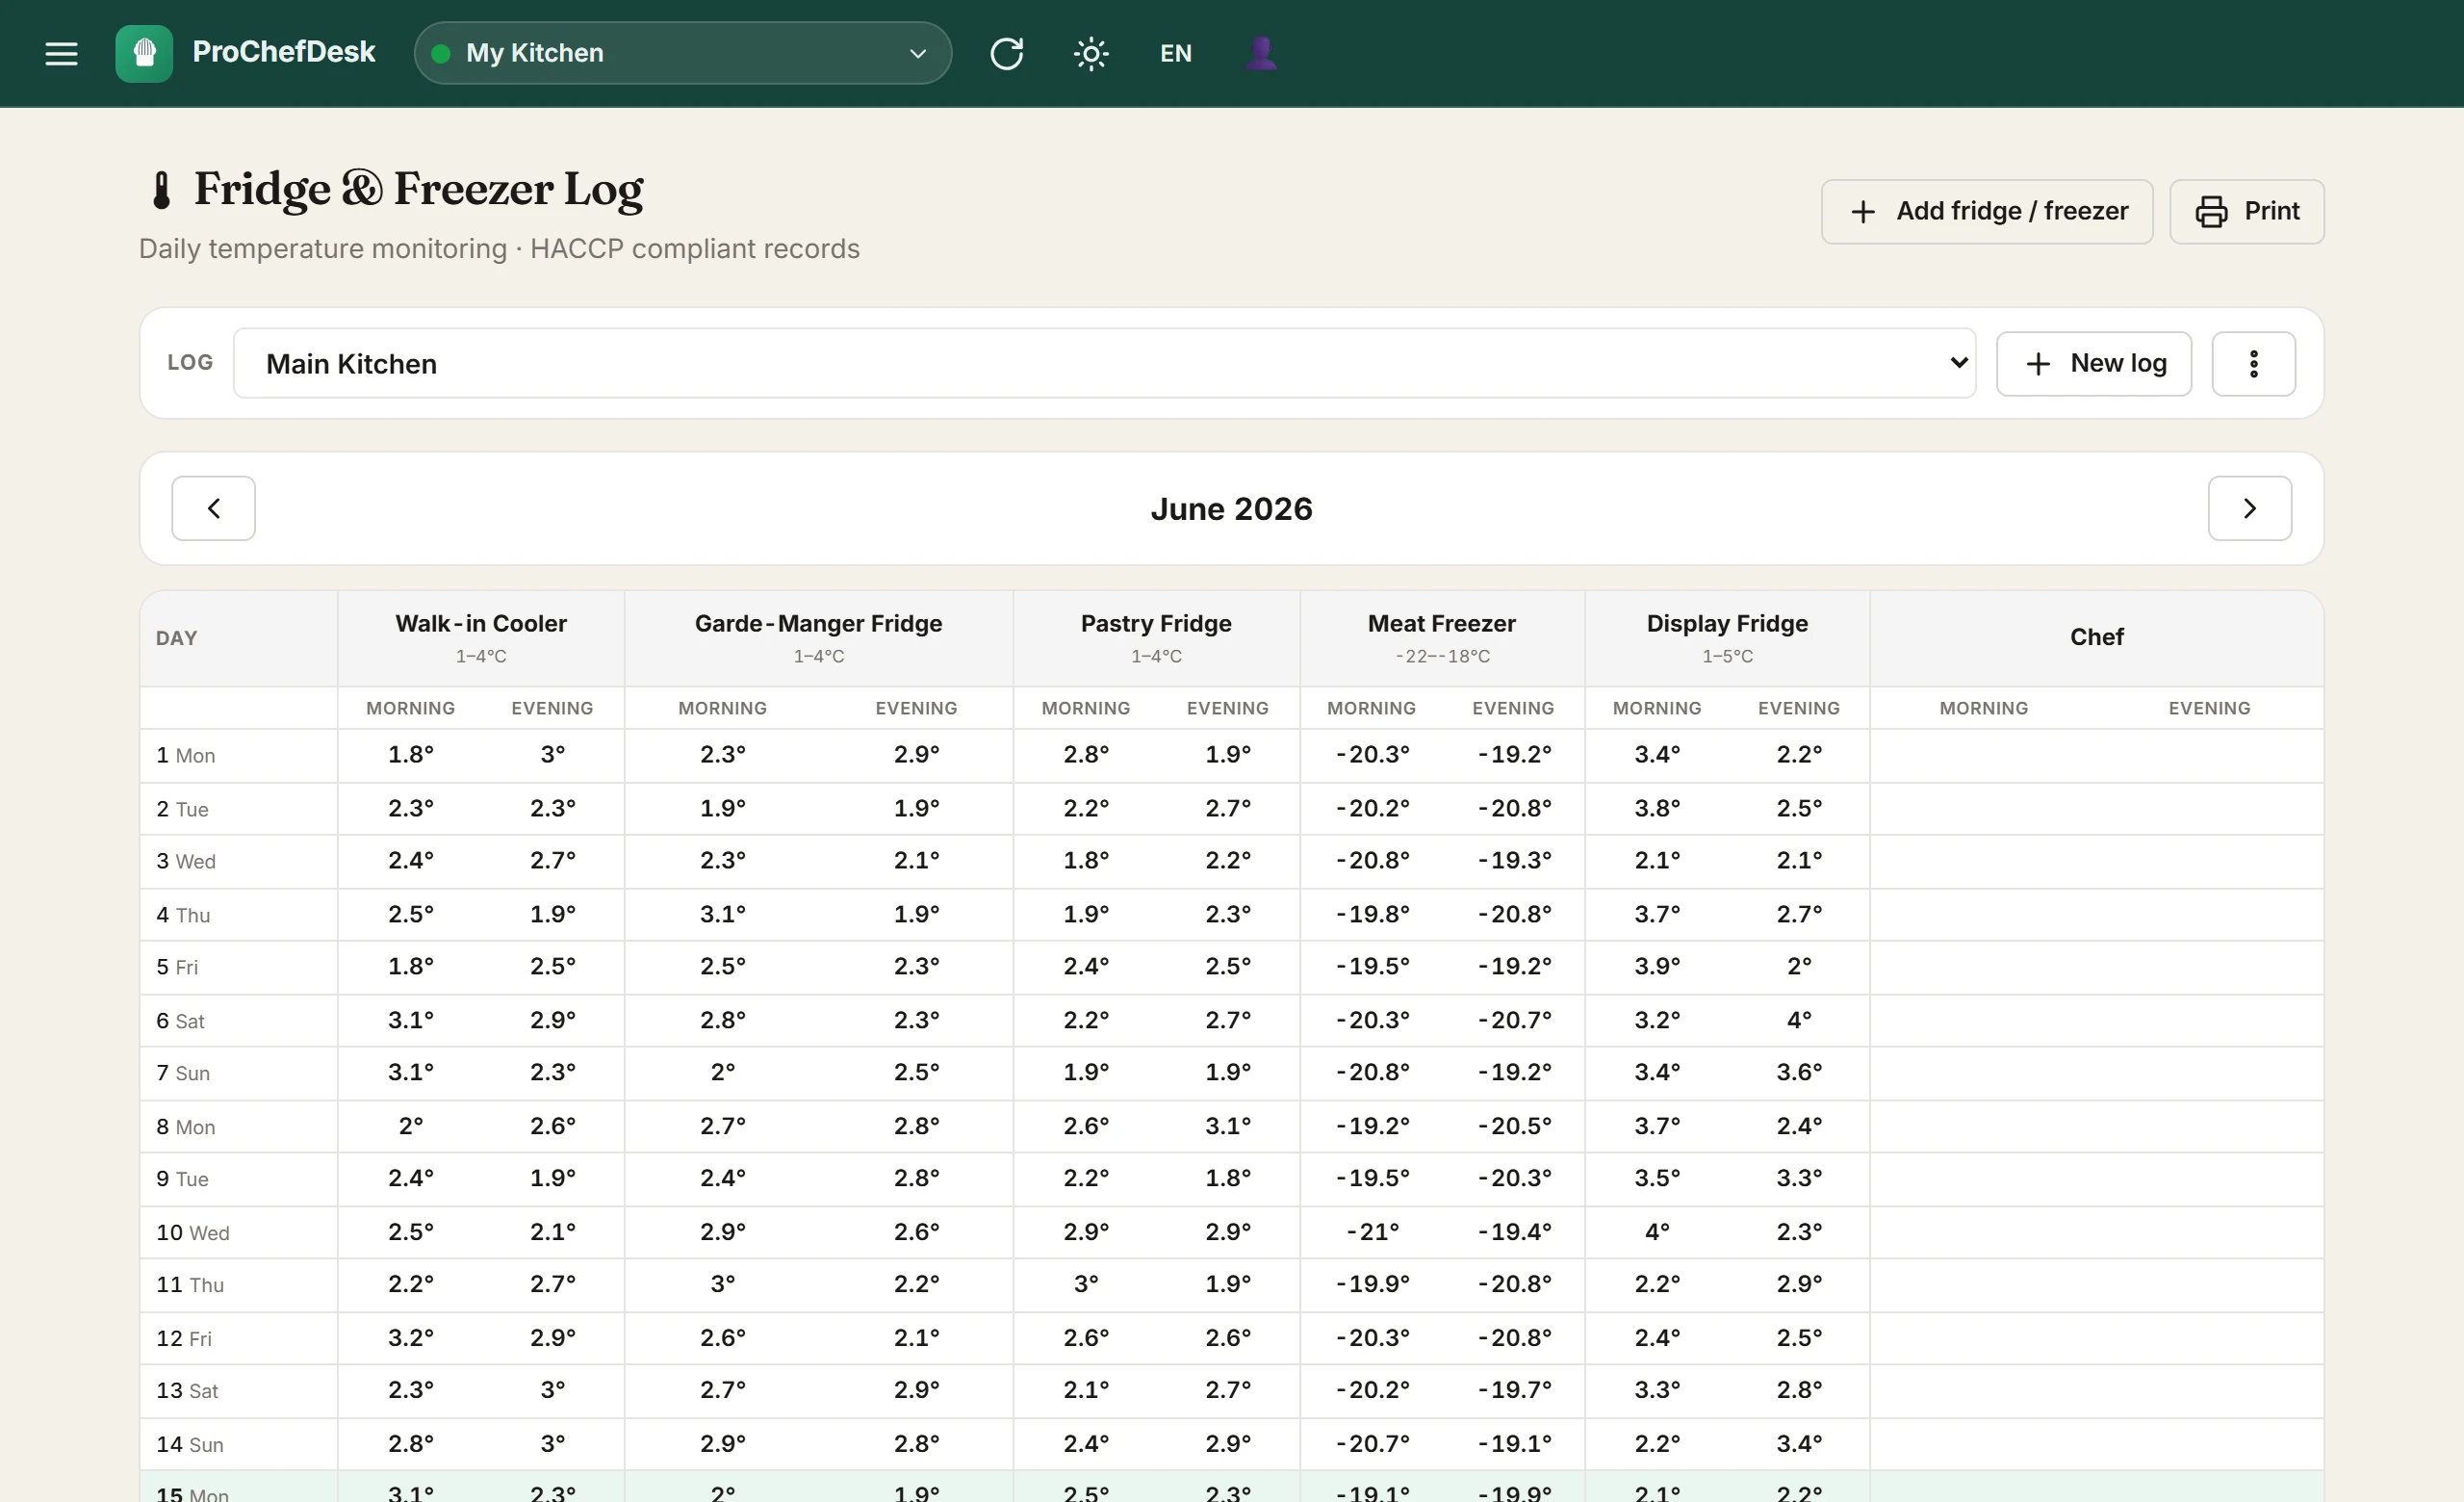Select Display Fridge morning 3.8° on 2 Tue
2464x1502 pixels.
tap(1657, 808)
